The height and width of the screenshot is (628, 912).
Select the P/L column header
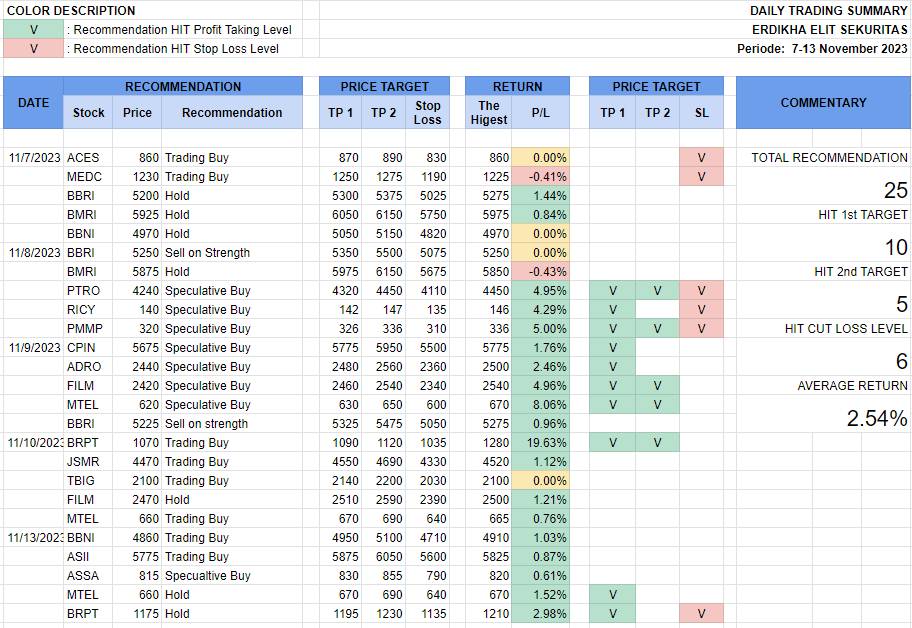tap(540, 113)
